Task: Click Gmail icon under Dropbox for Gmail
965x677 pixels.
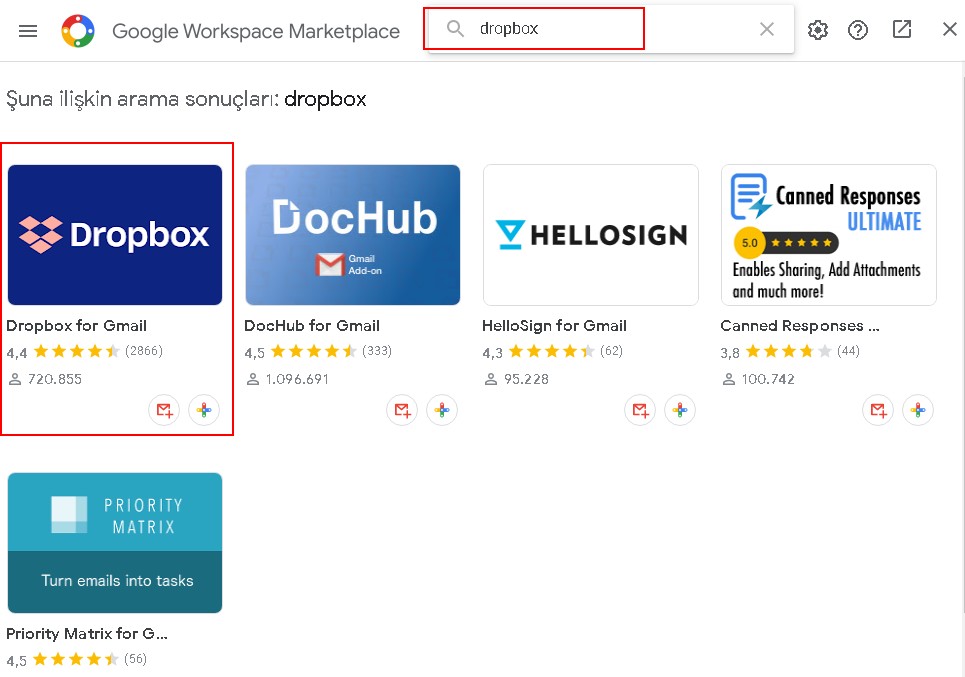Action: pyautogui.click(x=164, y=410)
